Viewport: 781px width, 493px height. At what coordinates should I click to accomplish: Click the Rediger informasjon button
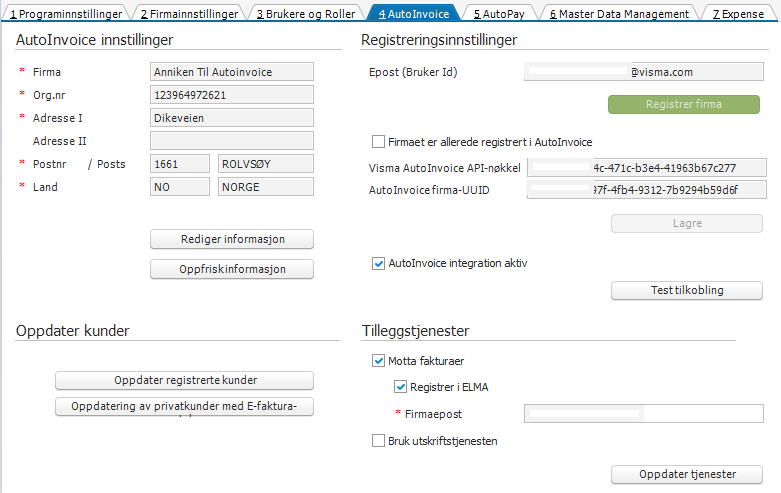pyautogui.click(x=232, y=239)
